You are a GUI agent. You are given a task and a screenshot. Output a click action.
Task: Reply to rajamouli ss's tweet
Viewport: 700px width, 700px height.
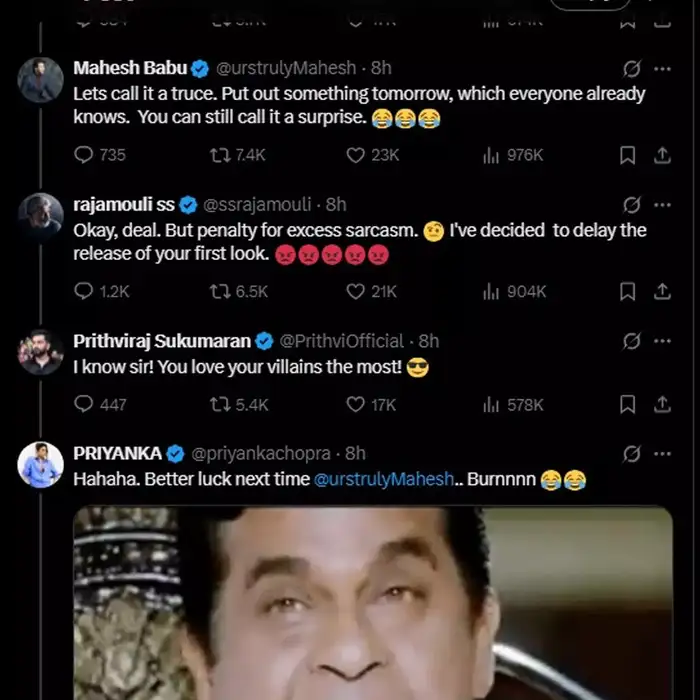pos(85,291)
